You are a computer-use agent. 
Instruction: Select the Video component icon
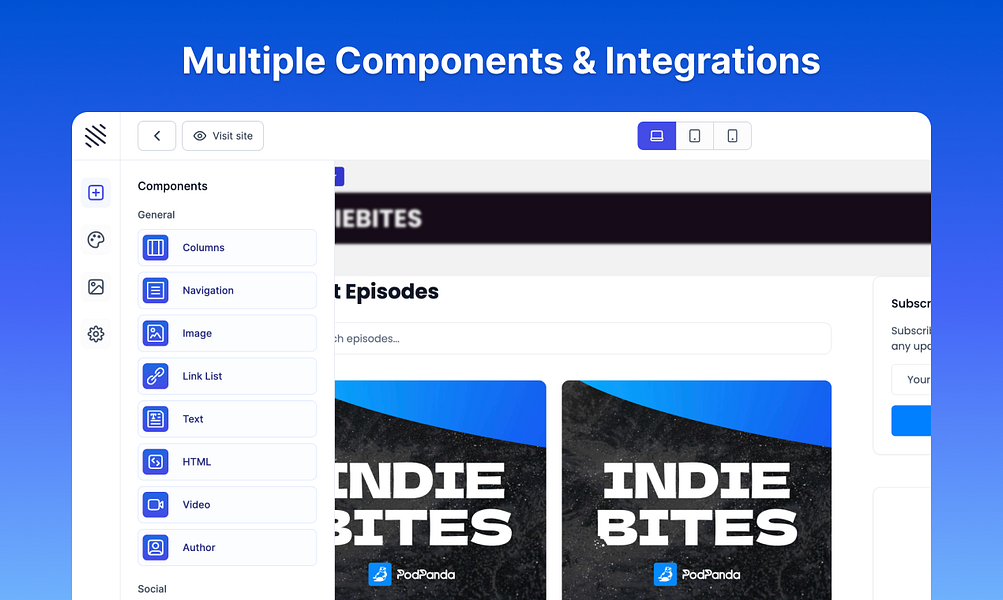click(156, 504)
